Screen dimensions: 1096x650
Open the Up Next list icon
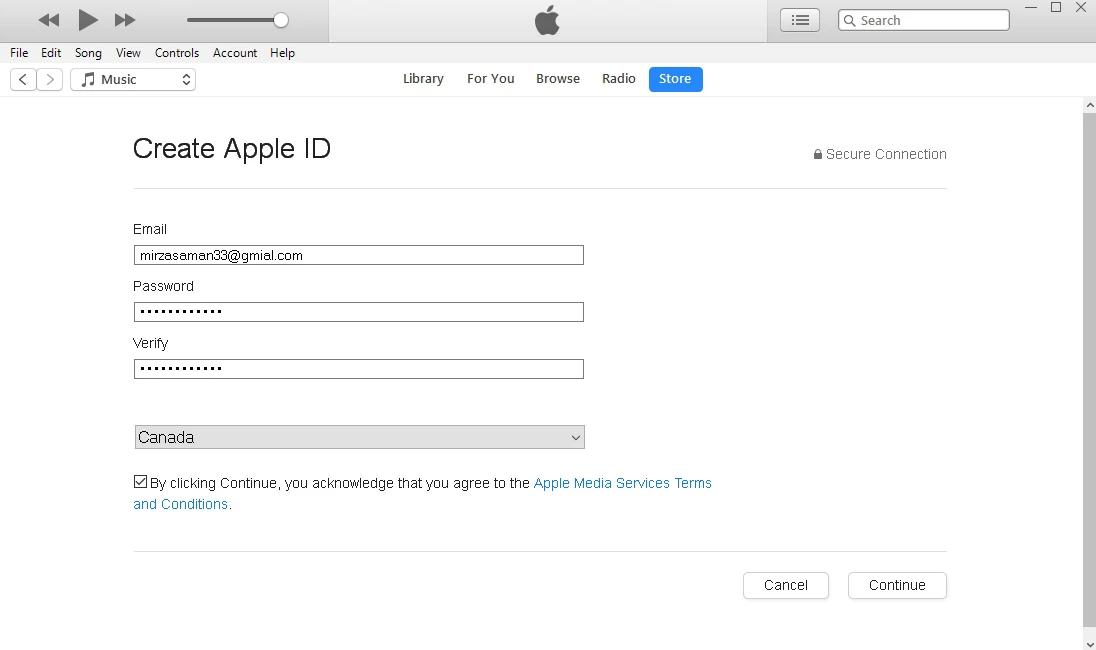pos(800,20)
